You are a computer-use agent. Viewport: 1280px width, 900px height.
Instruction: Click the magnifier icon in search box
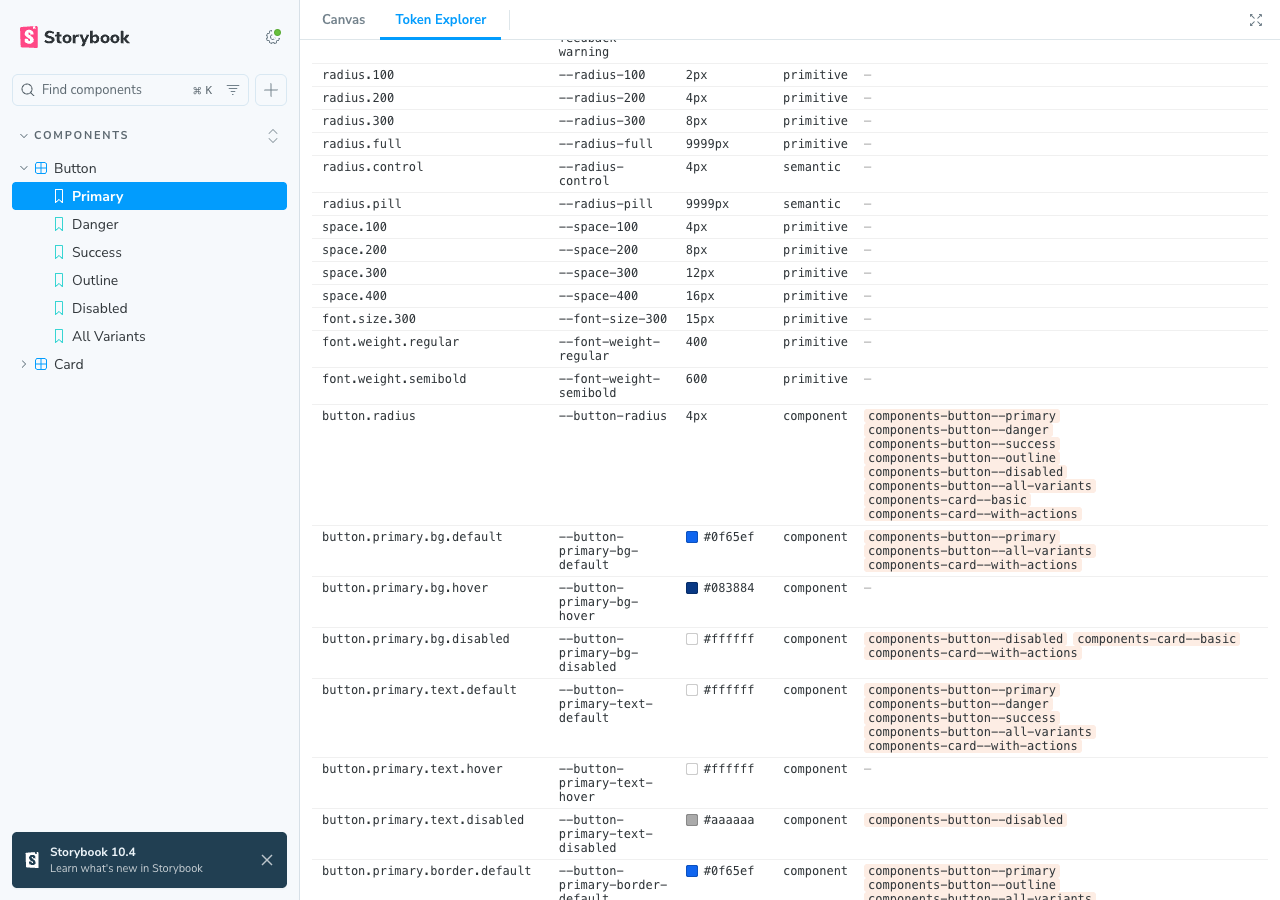[x=28, y=90]
